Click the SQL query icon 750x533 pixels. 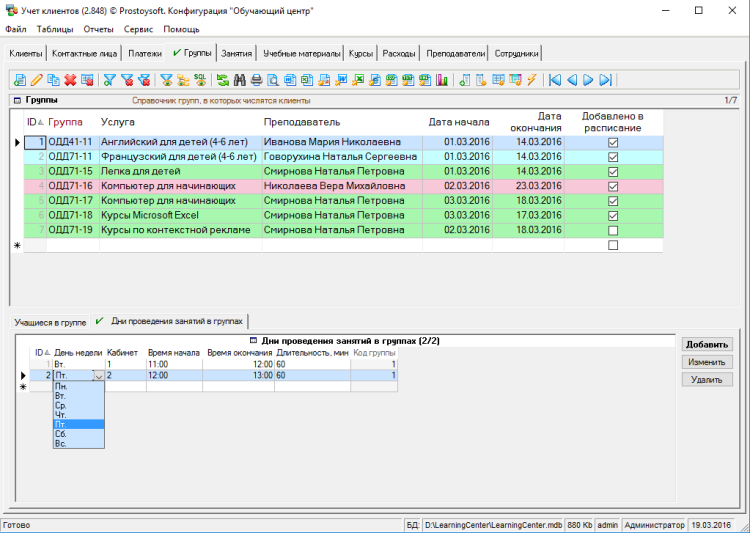[200, 80]
